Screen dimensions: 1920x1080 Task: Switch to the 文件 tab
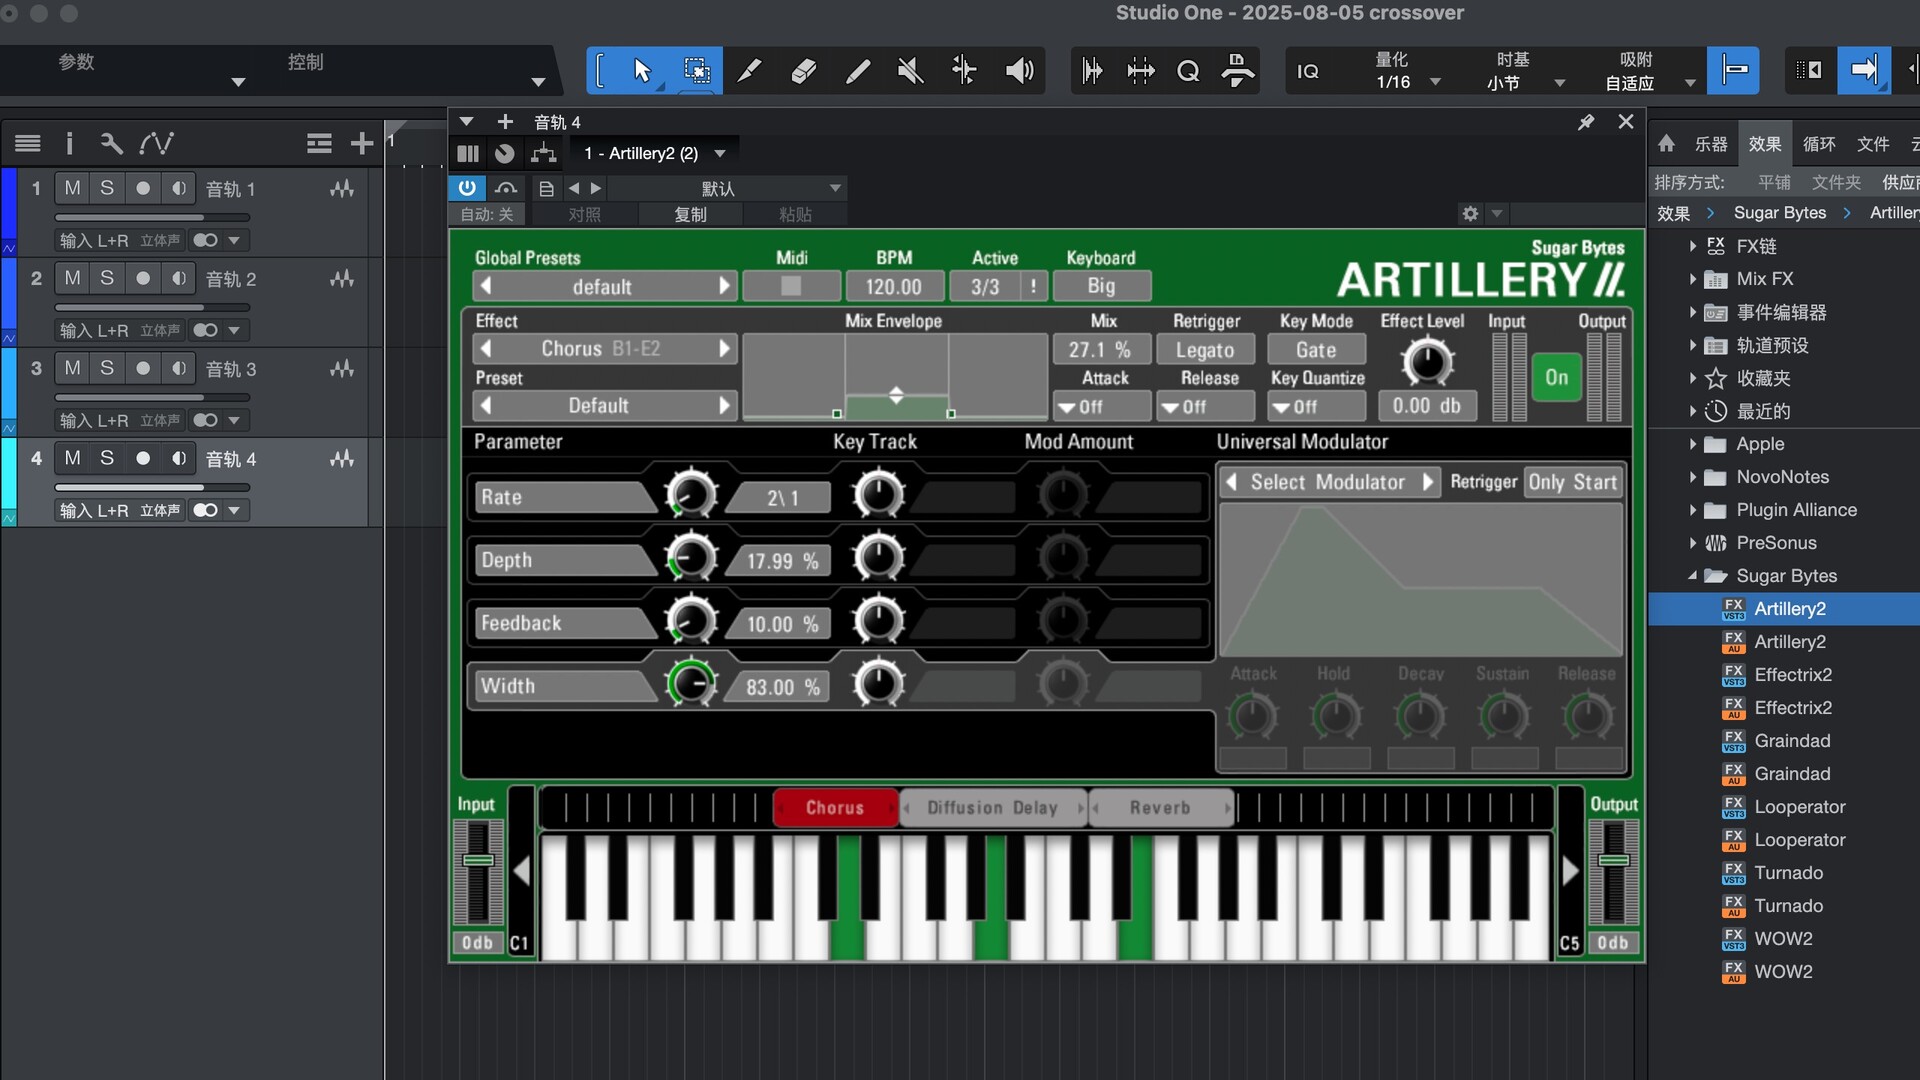coord(1873,144)
